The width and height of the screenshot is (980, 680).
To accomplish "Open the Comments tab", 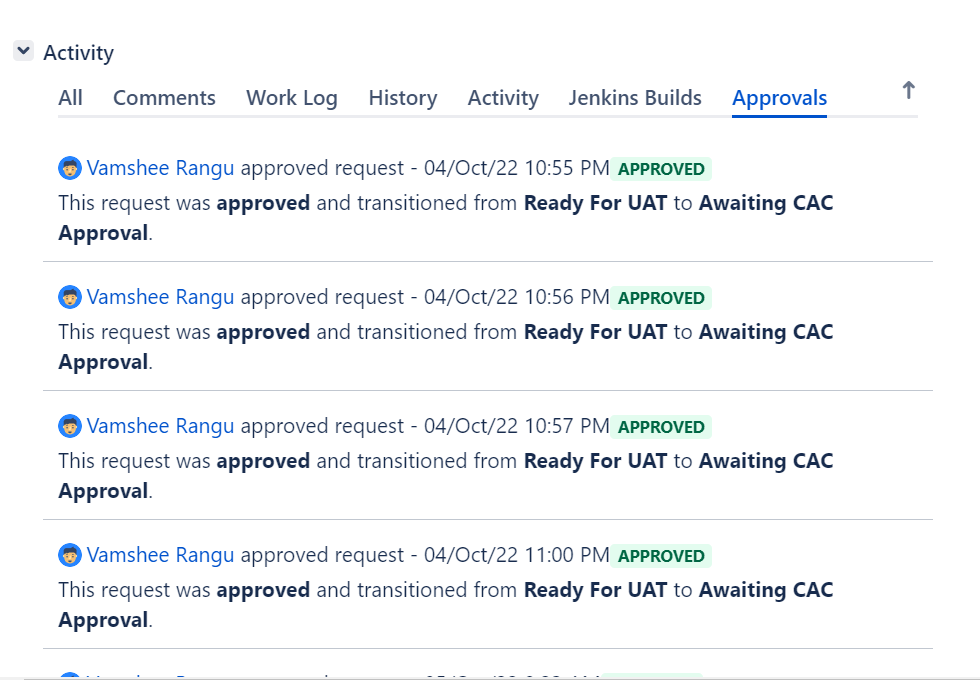I will pos(164,98).
